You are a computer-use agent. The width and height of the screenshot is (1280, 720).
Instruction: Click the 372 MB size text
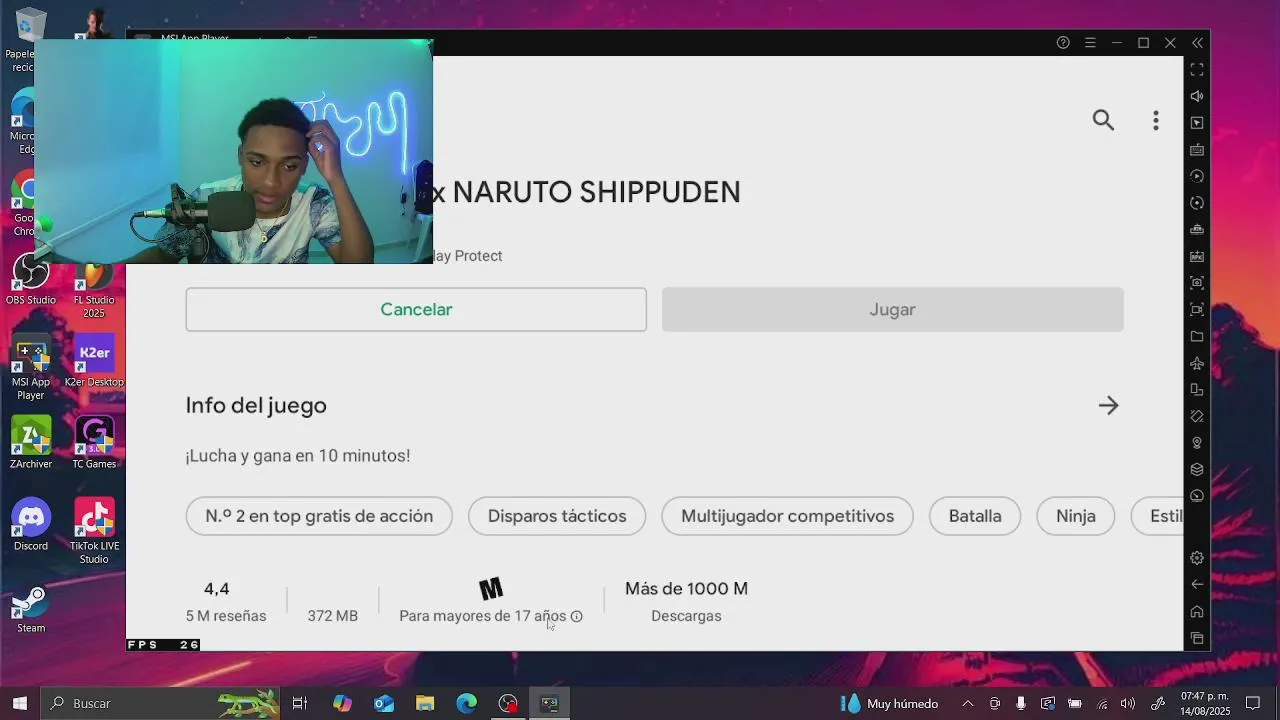pyautogui.click(x=332, y=616)
